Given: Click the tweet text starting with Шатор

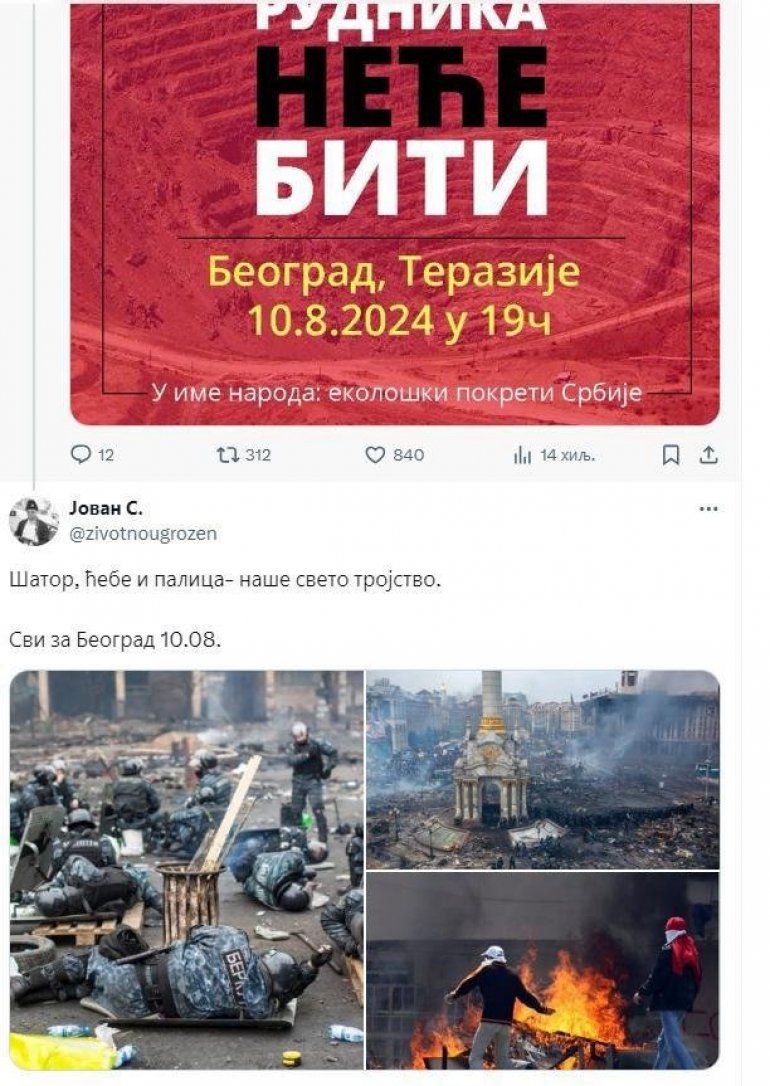Looking at the screenshot, I should (225, 579).
